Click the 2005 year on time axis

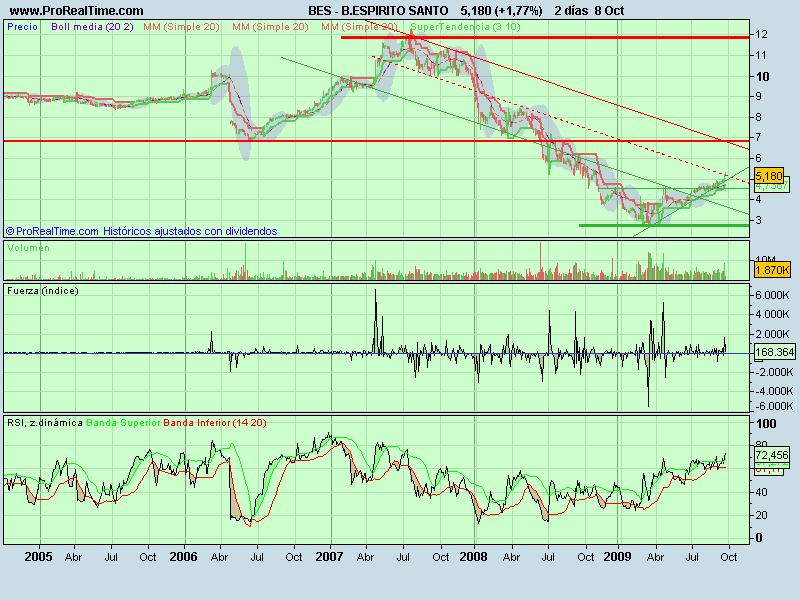tap(38, 556)
